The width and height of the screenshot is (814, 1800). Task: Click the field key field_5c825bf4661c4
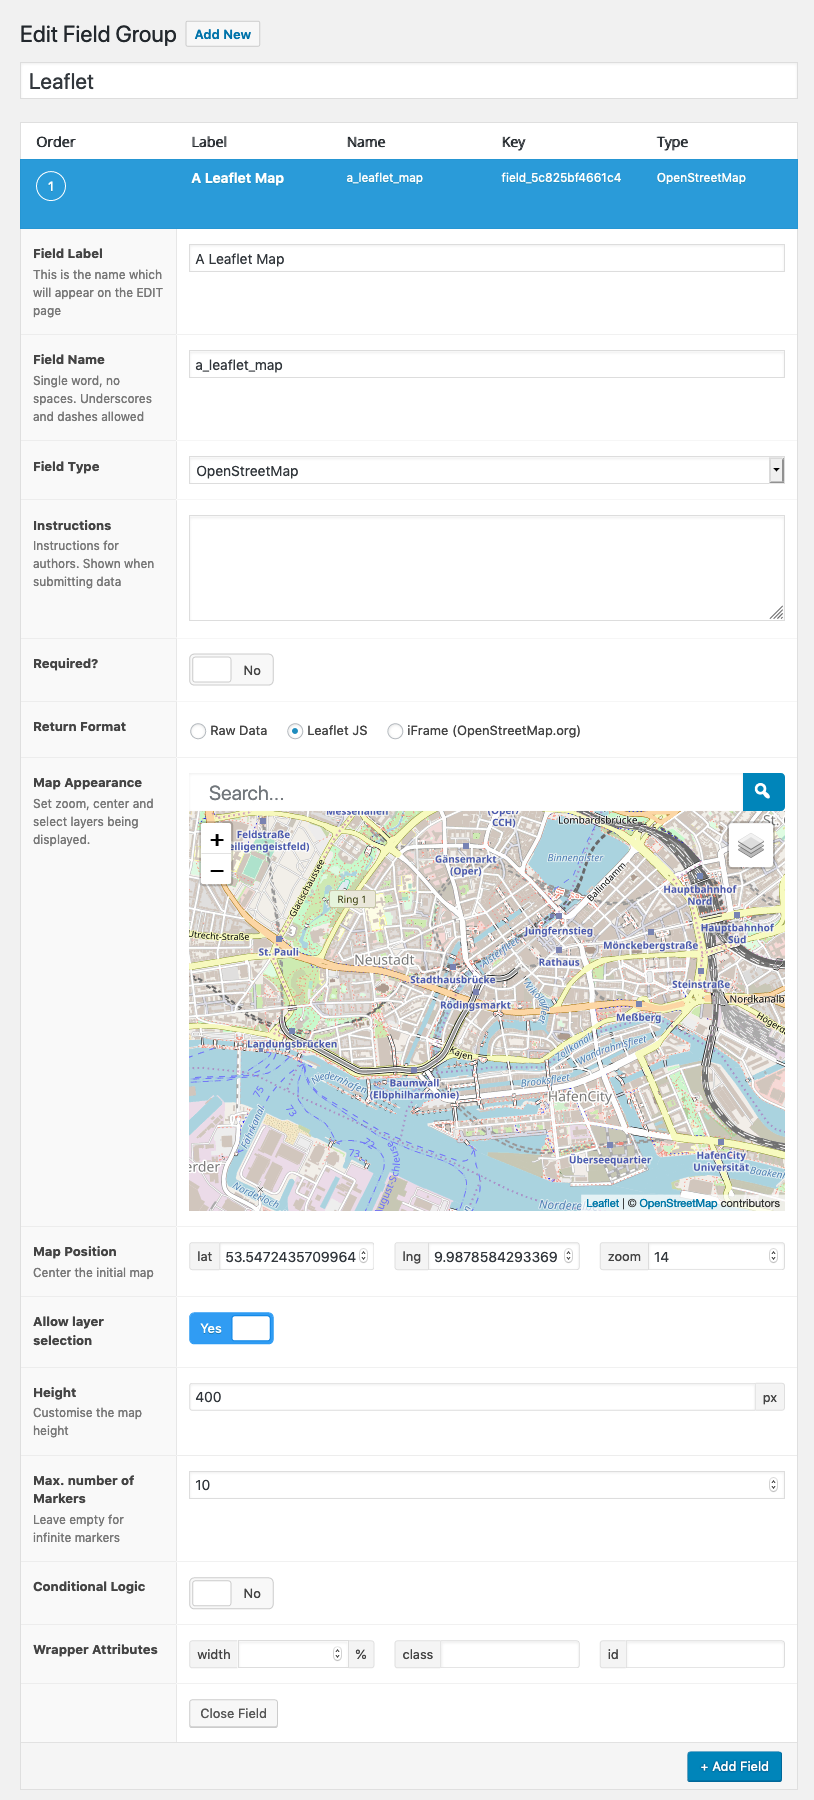pos(561,178)
